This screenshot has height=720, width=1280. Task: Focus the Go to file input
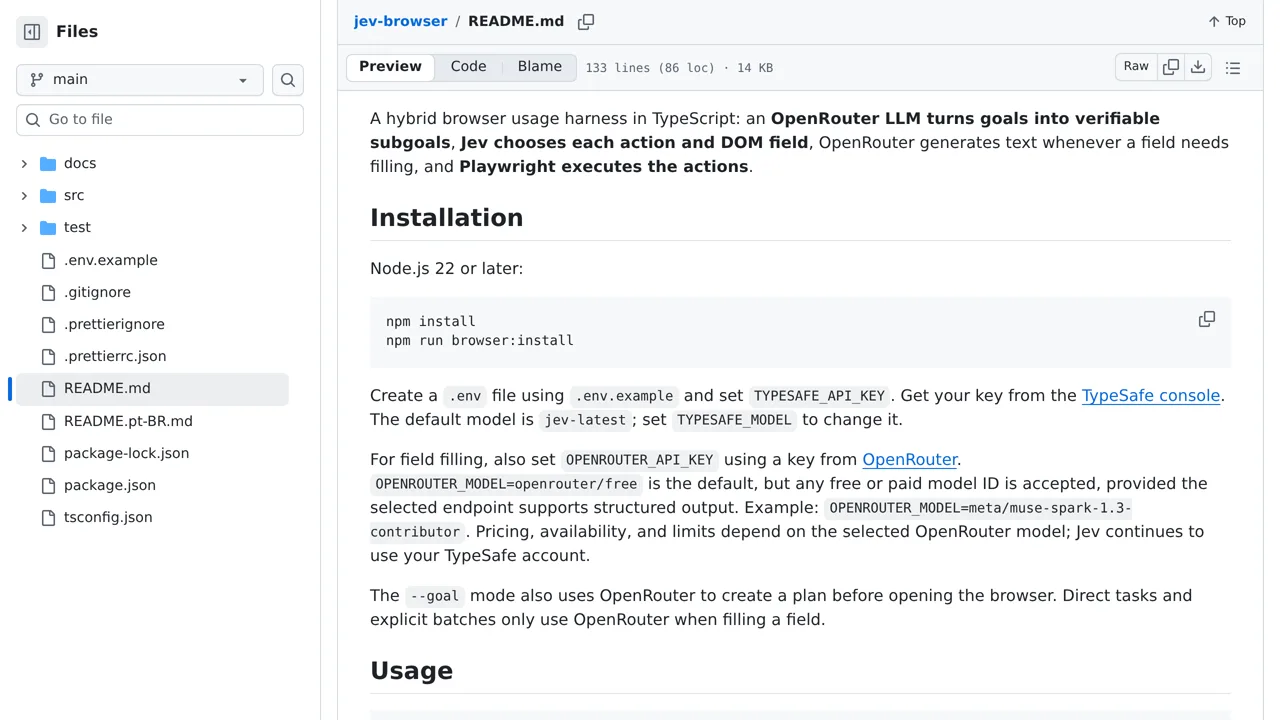click(160, 119)
